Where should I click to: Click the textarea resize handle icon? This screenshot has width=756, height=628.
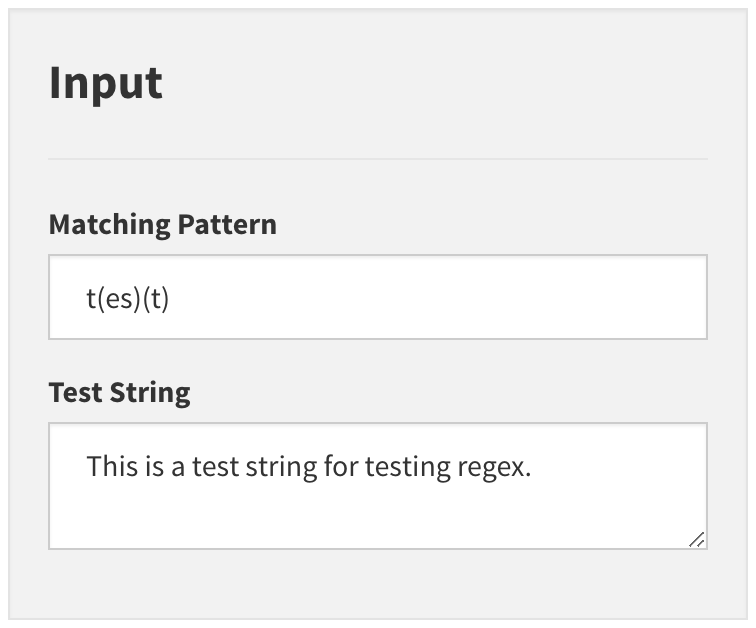[697, 540]
